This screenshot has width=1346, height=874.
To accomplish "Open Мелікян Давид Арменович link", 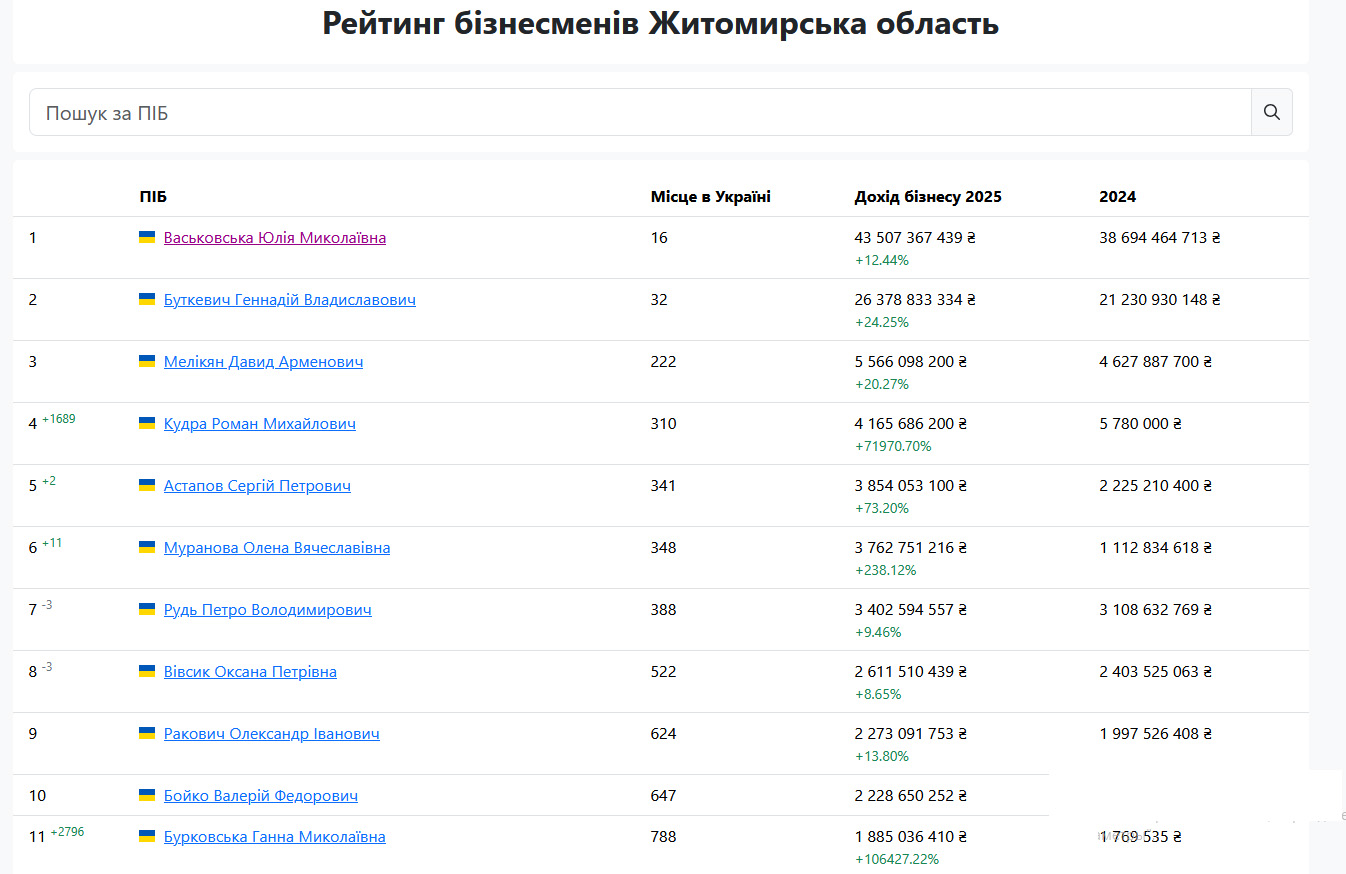I will coord(264,362).
